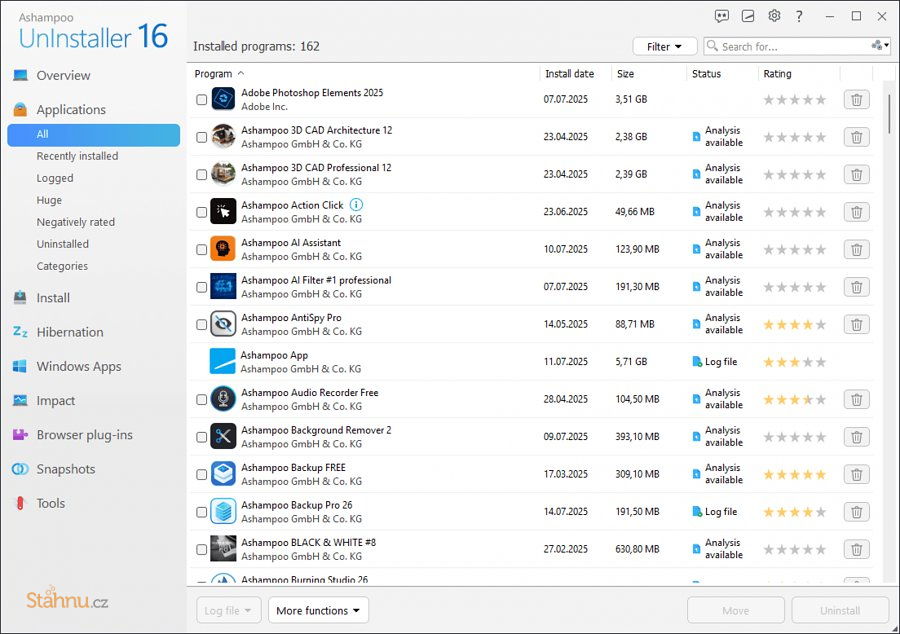The image size is (900, 634).
Task: Click the Ashampoo Background Remover 2 scissors icon
Action: [223, 437]
